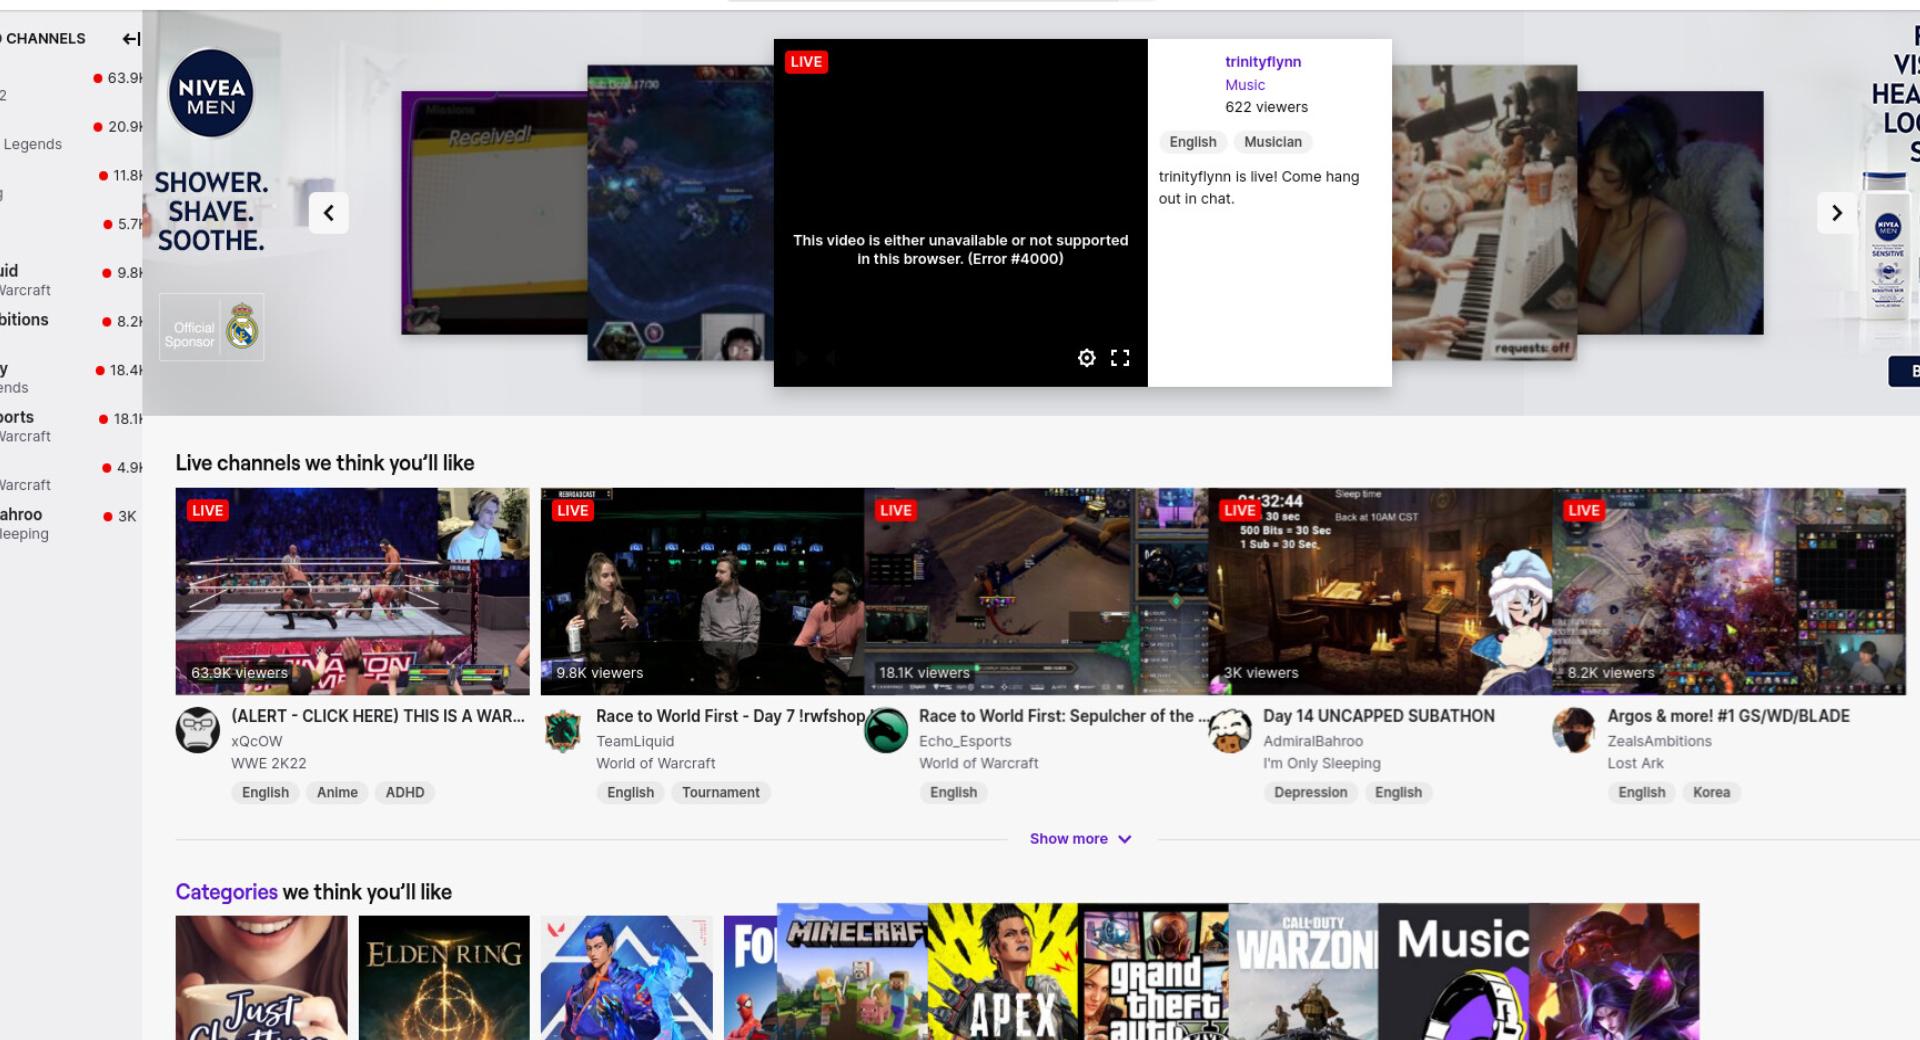Open AdmiralBahroo channel avatar

click(x=1230, y=730)
